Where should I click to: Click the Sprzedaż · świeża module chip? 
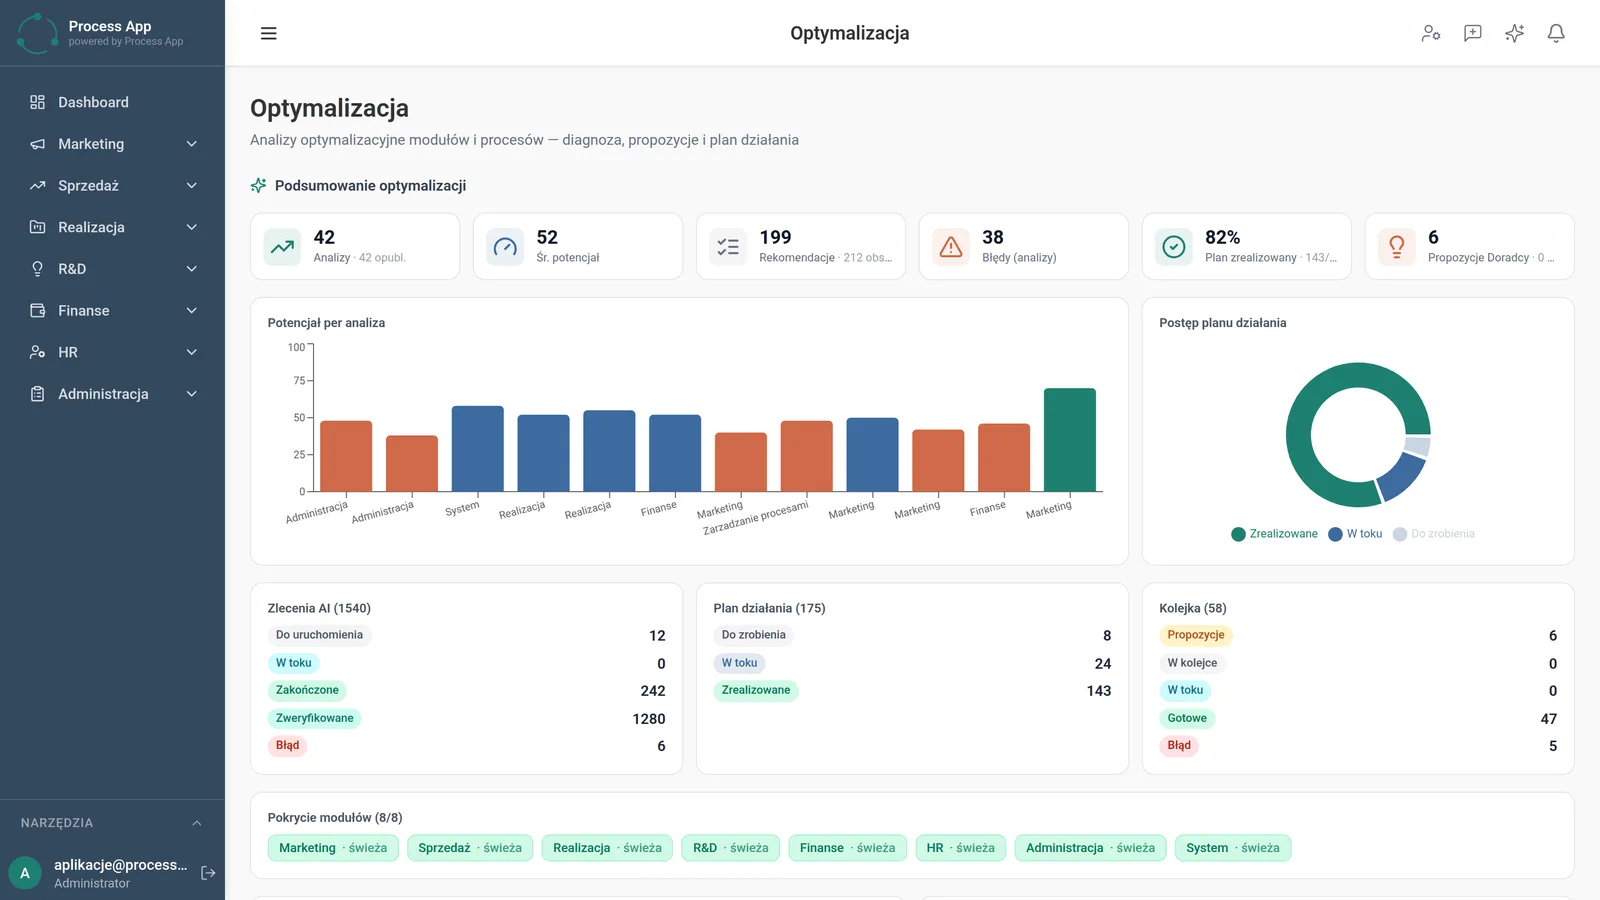click(x=470, y=848)
